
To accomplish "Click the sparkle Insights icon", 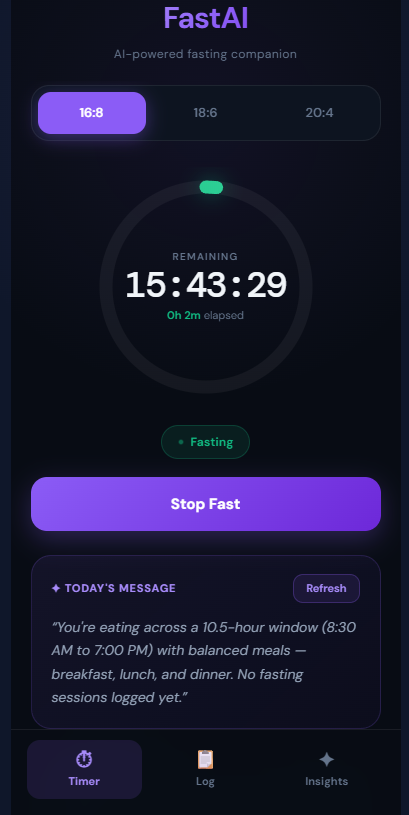I will coord(326,759).
